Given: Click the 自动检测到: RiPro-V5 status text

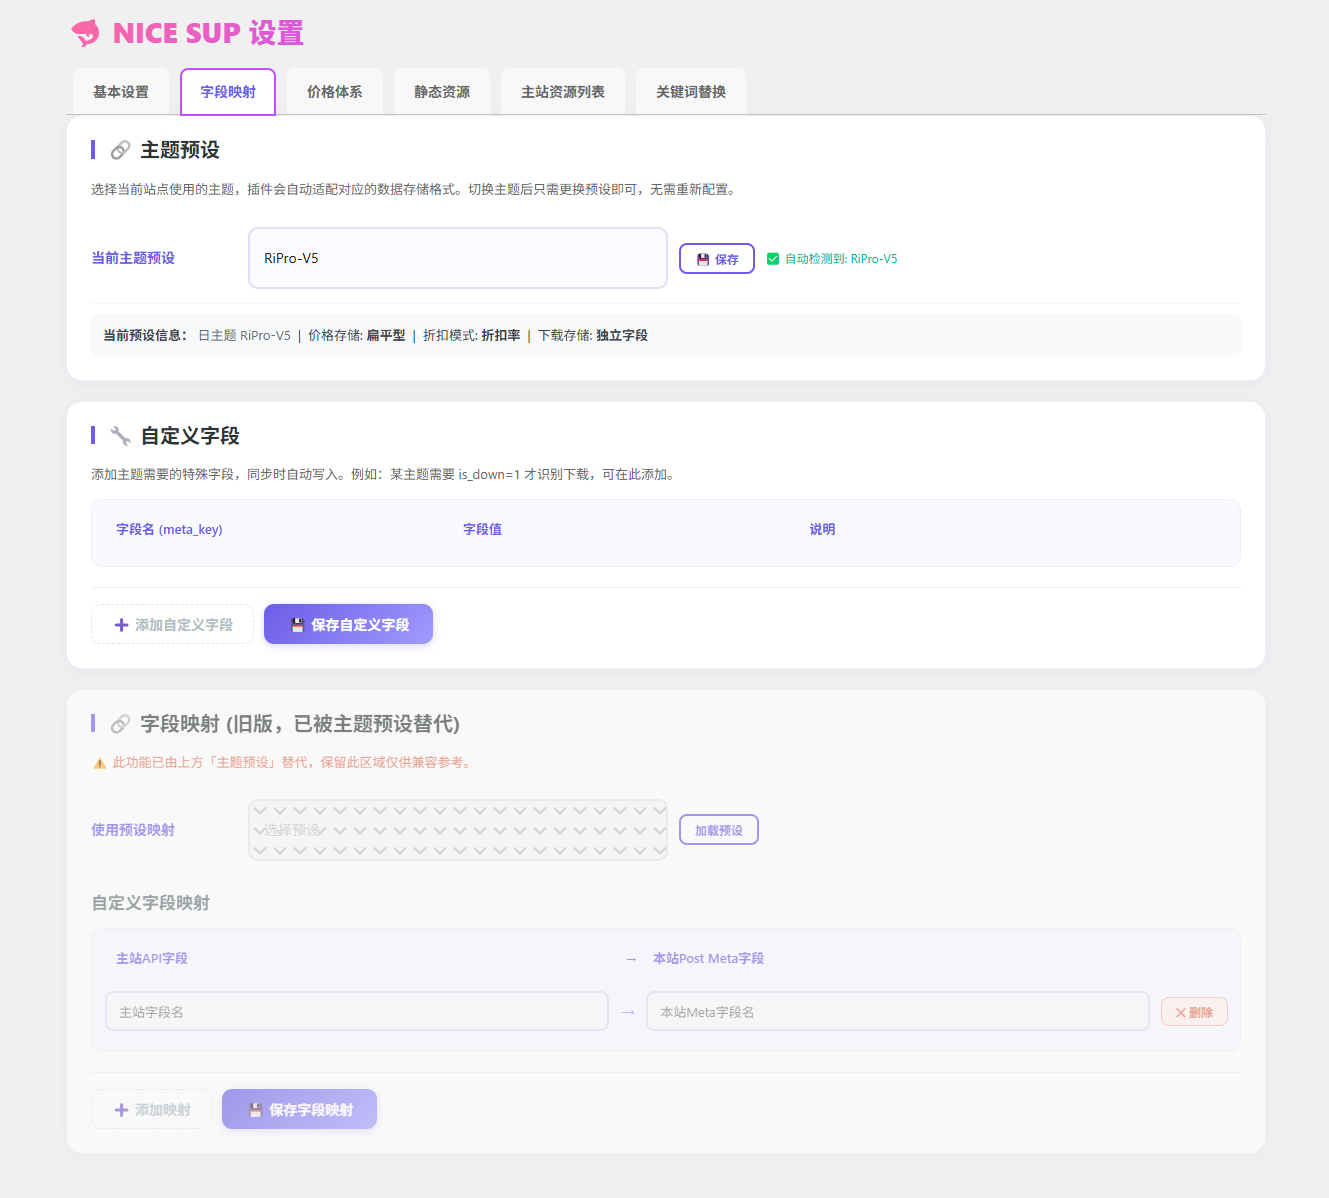Looking at the screenshot, I should 841,259.
